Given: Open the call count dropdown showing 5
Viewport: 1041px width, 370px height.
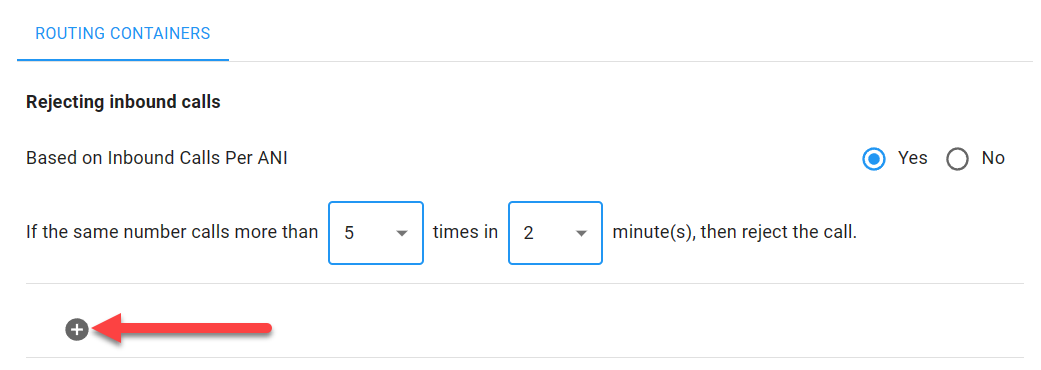Looking at the screenshot, I should point(376,233).
